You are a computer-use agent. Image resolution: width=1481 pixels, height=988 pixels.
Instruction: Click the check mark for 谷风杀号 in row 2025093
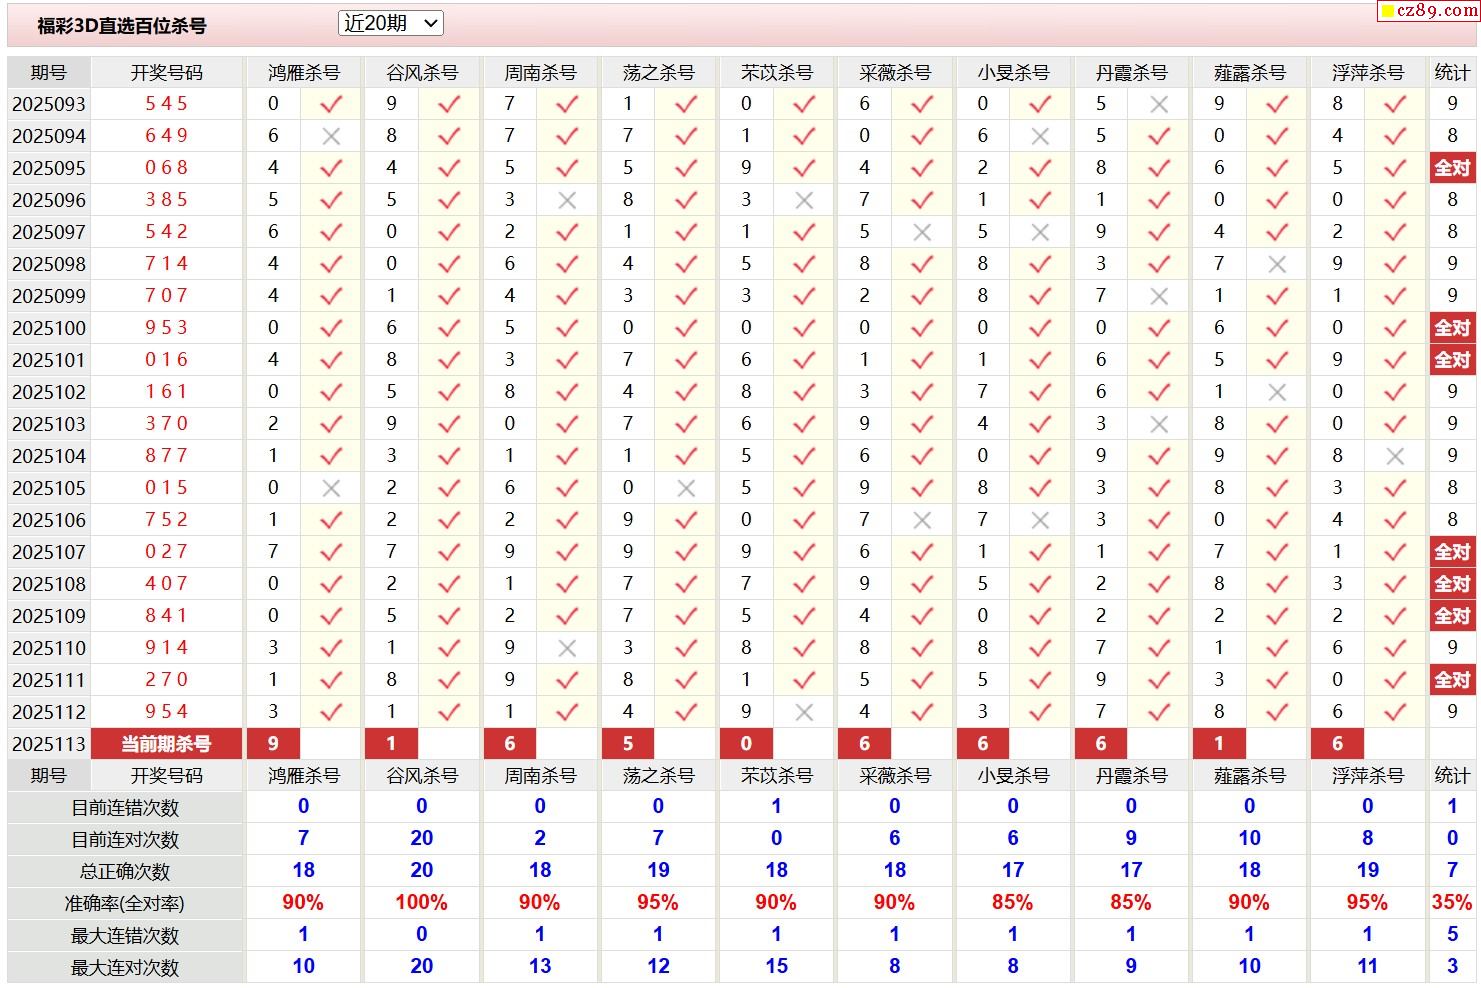(x=449, y=104)
